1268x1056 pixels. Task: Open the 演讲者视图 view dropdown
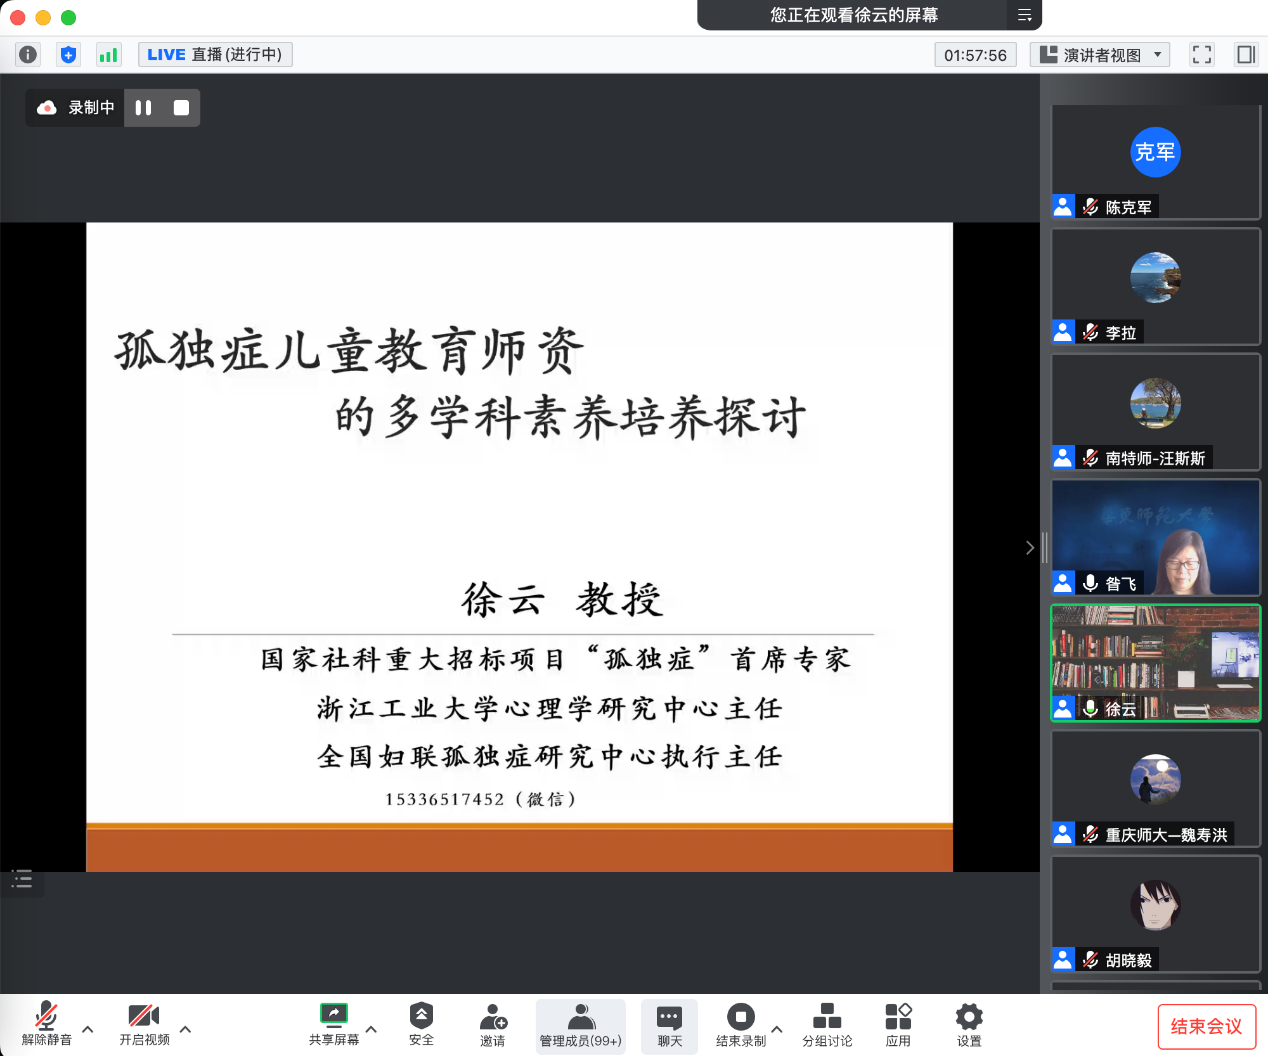pos(1099,55)
